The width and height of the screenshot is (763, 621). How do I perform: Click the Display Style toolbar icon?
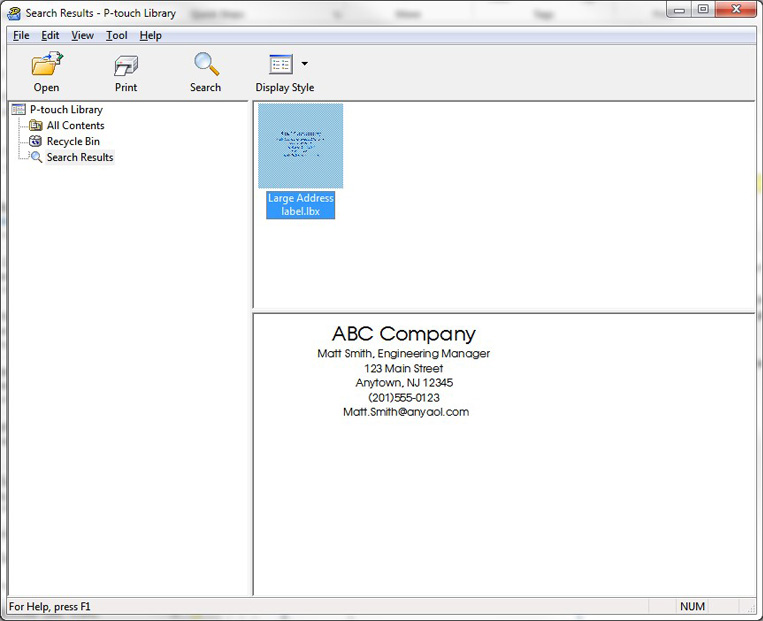click(280, 65)
